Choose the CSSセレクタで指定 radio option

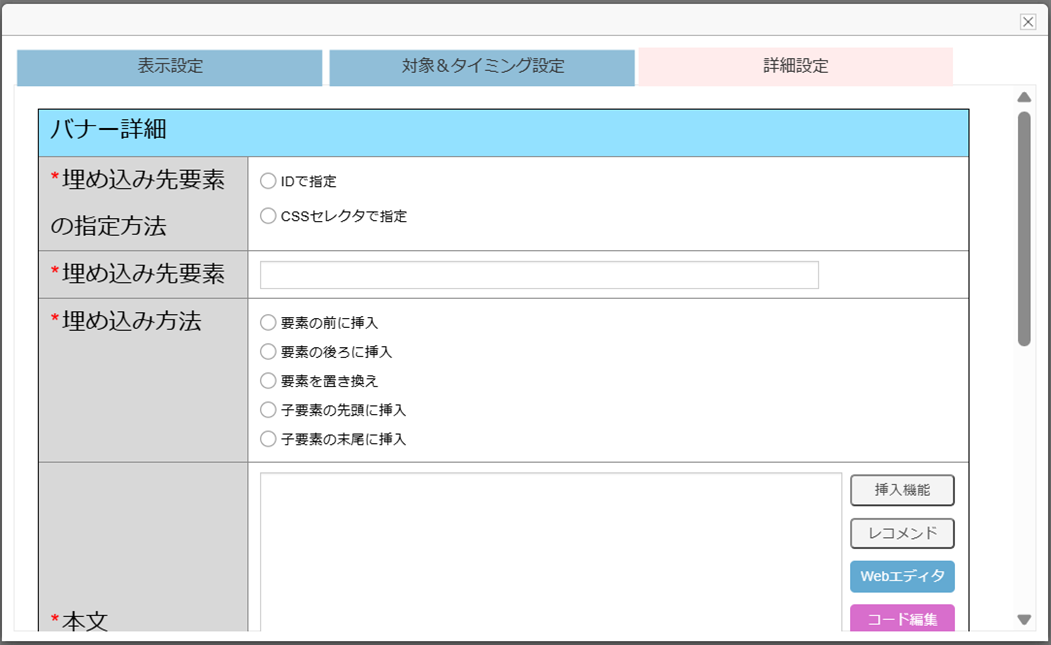pyautogui.click(x=268, y=216)
